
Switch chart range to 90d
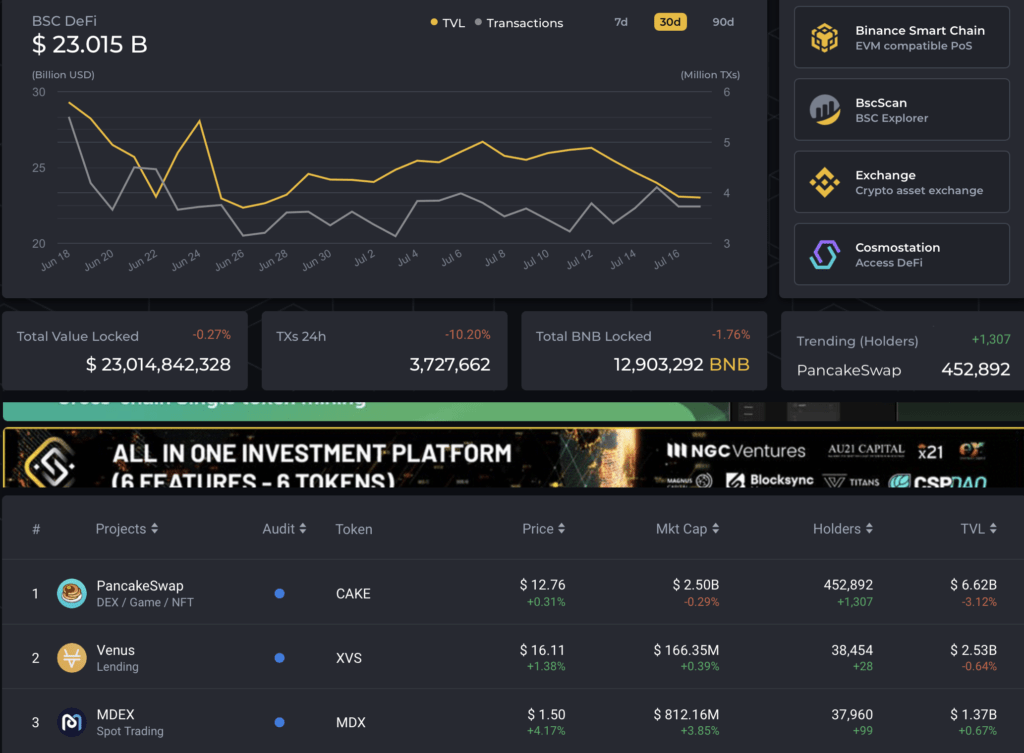(723, 22)
